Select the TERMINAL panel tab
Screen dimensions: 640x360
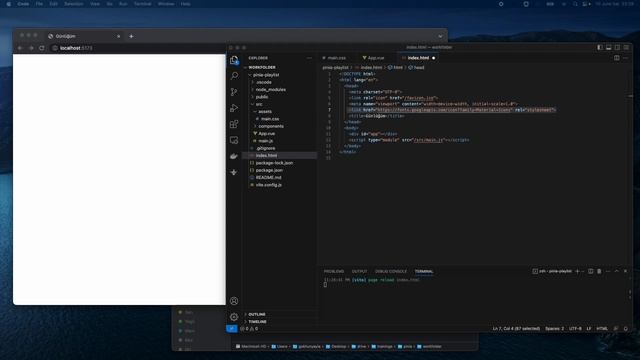424,271
